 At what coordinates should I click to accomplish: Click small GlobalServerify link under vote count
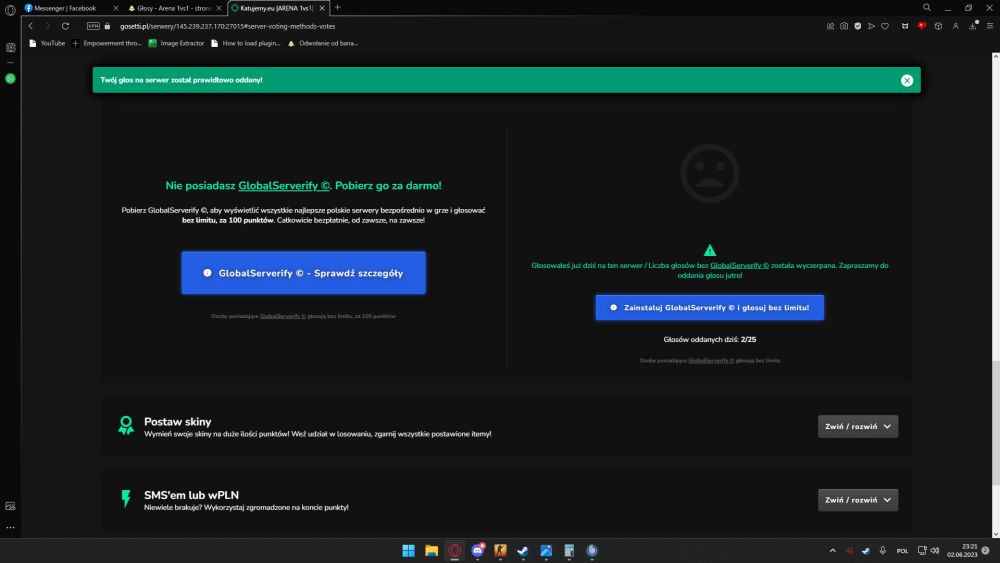tap(711, 361)
